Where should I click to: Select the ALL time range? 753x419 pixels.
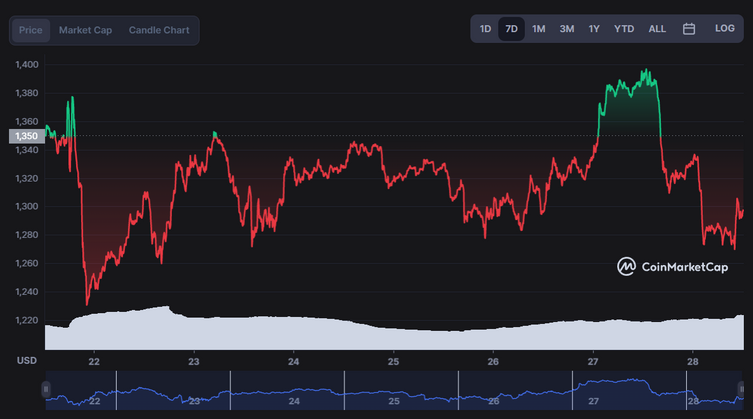[657, 29]
